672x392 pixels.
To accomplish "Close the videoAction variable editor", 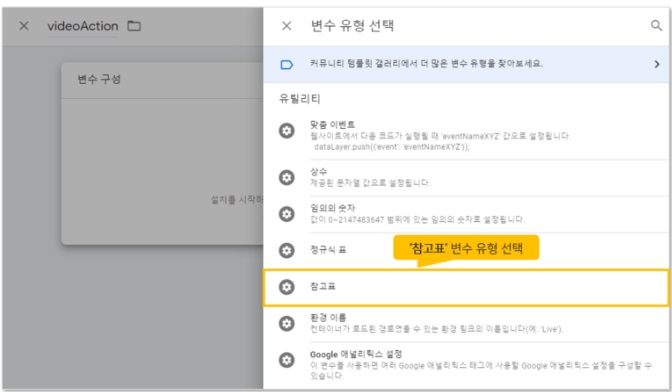I will 24,26.
